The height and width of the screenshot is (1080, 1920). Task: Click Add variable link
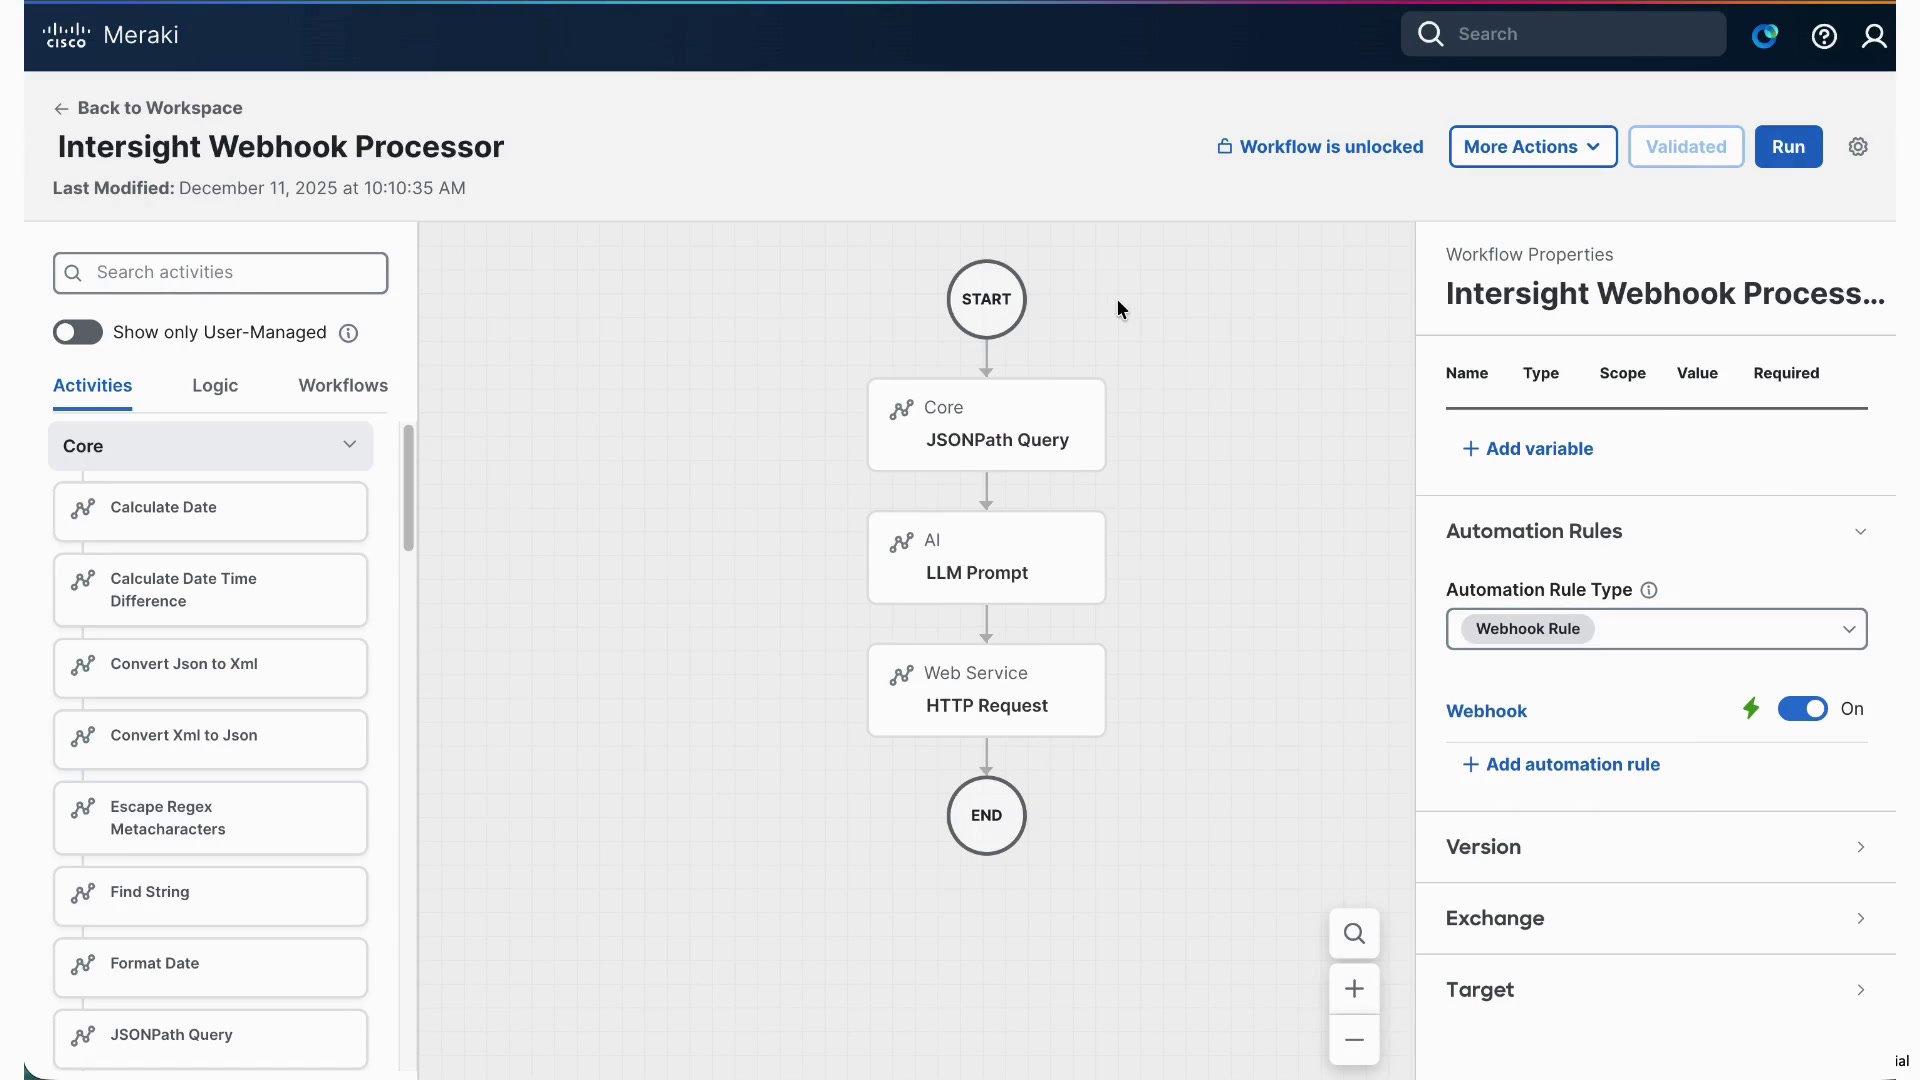[1528, 449]
